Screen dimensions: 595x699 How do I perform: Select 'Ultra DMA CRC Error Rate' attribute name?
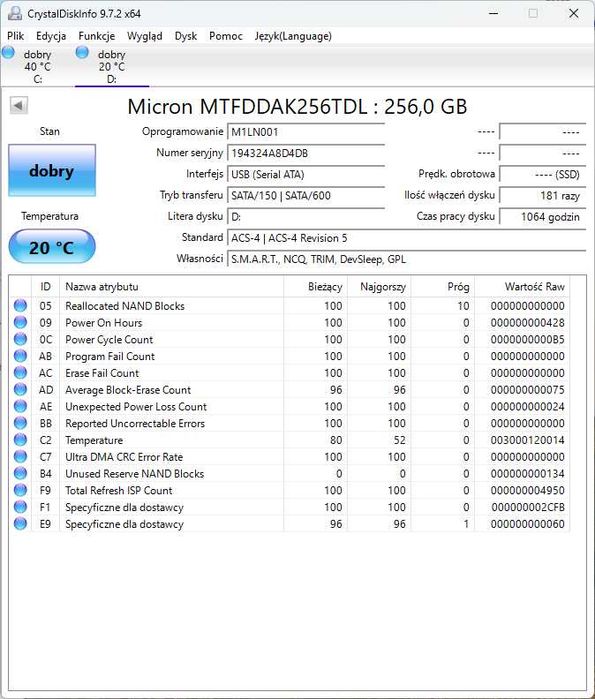124,457
